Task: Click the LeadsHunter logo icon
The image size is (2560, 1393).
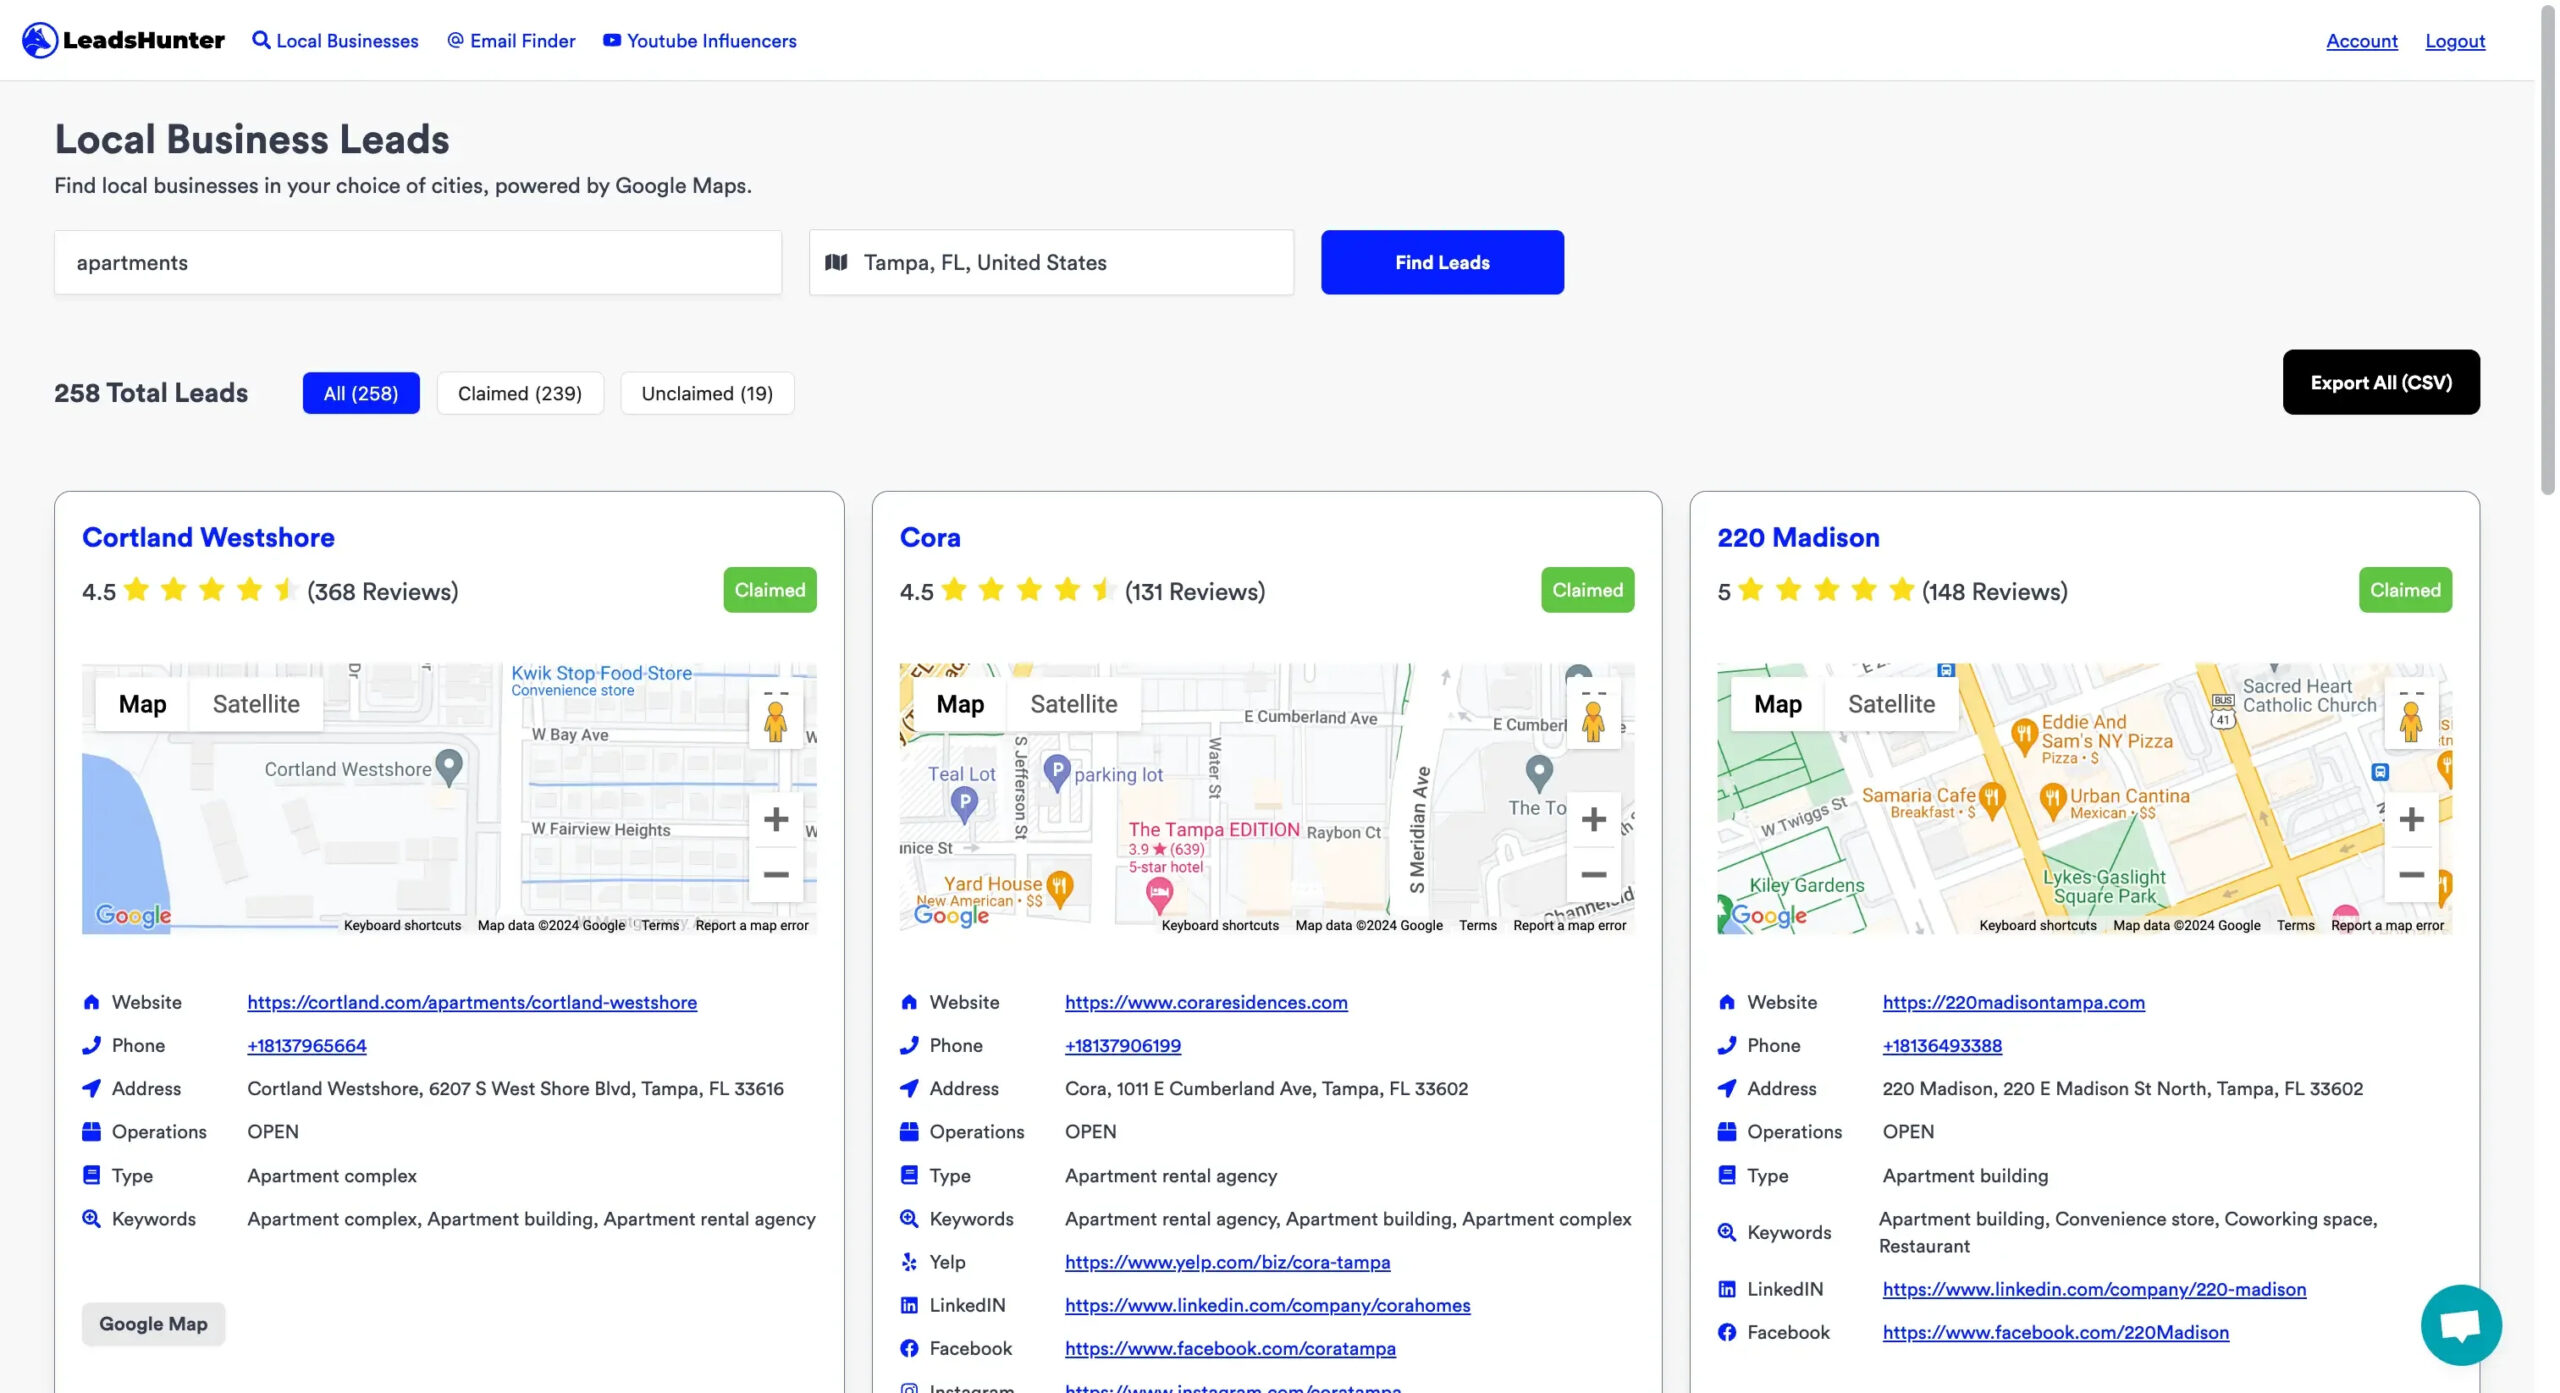Action: pos(38,38)
